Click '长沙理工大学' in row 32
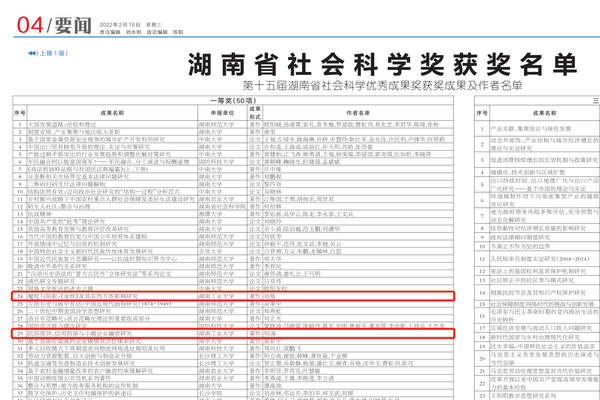 [216, 356]
